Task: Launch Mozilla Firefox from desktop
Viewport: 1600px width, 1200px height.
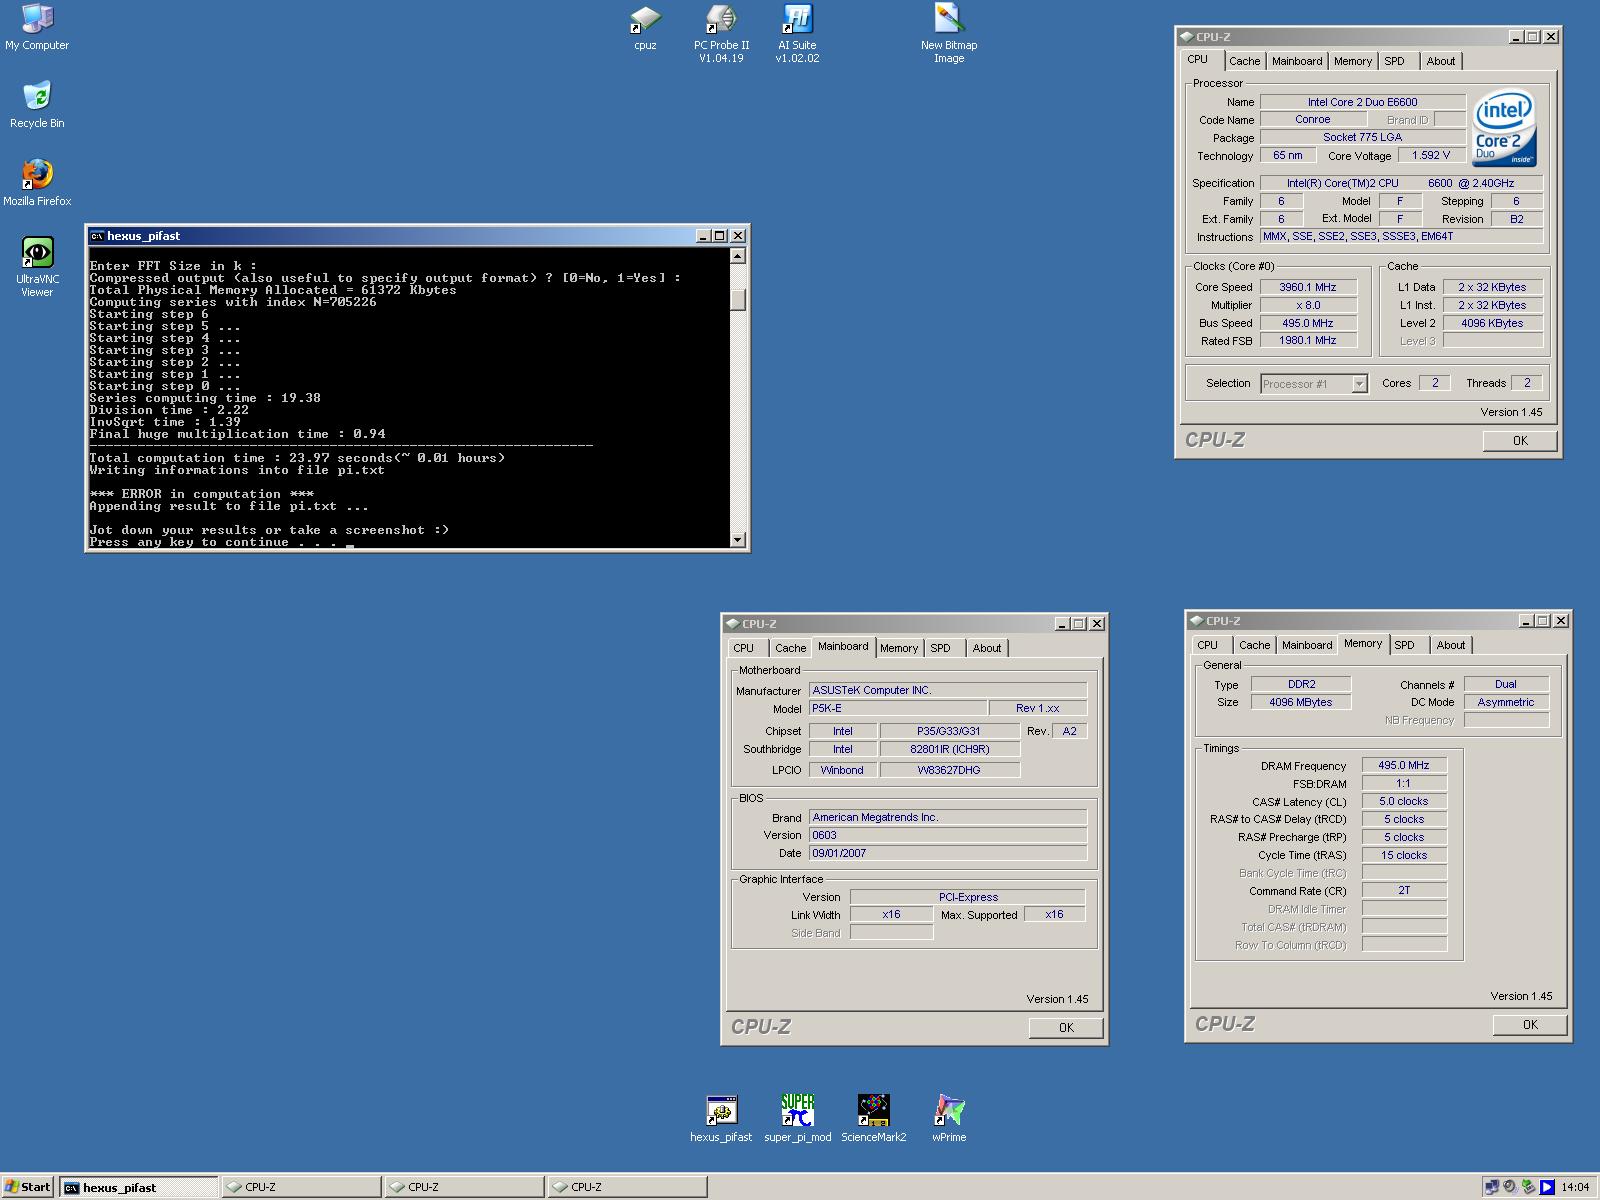Action: click(37, 183)
